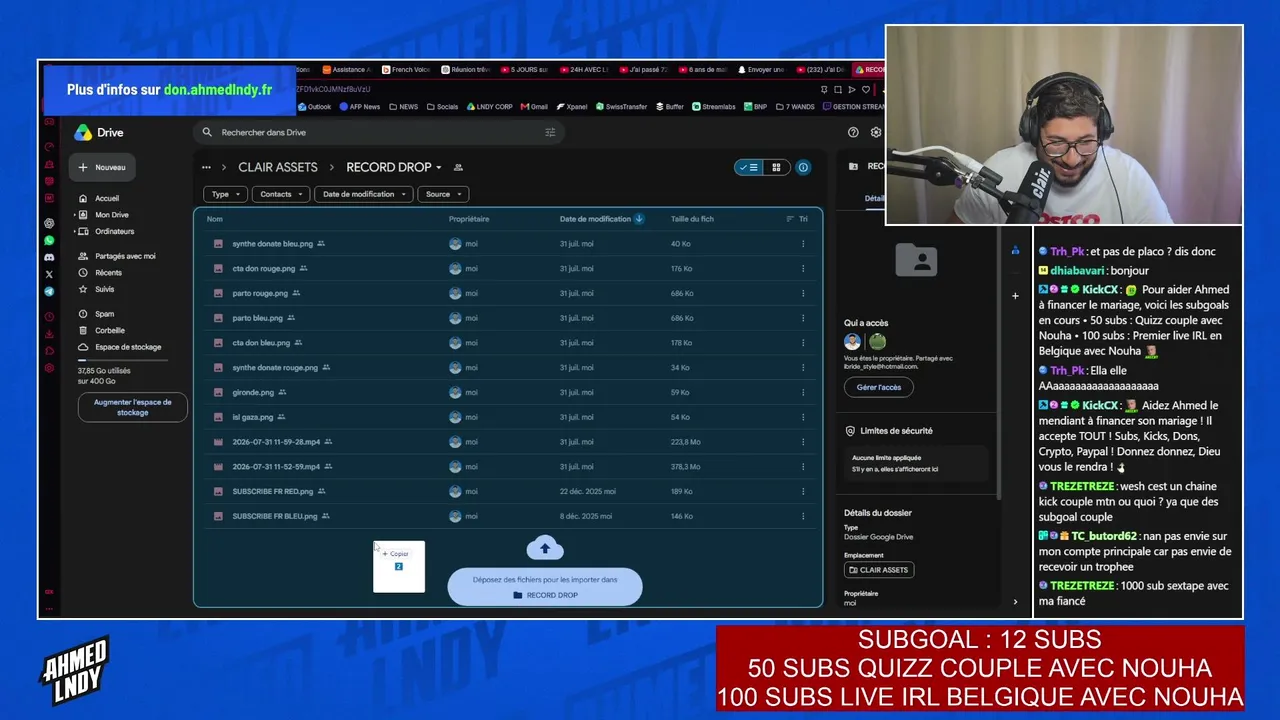Expand the breadcrumb ellipsis menu
Image resolution: width=1280 pixels, height=720 pixels.
[x=206, y=168]
